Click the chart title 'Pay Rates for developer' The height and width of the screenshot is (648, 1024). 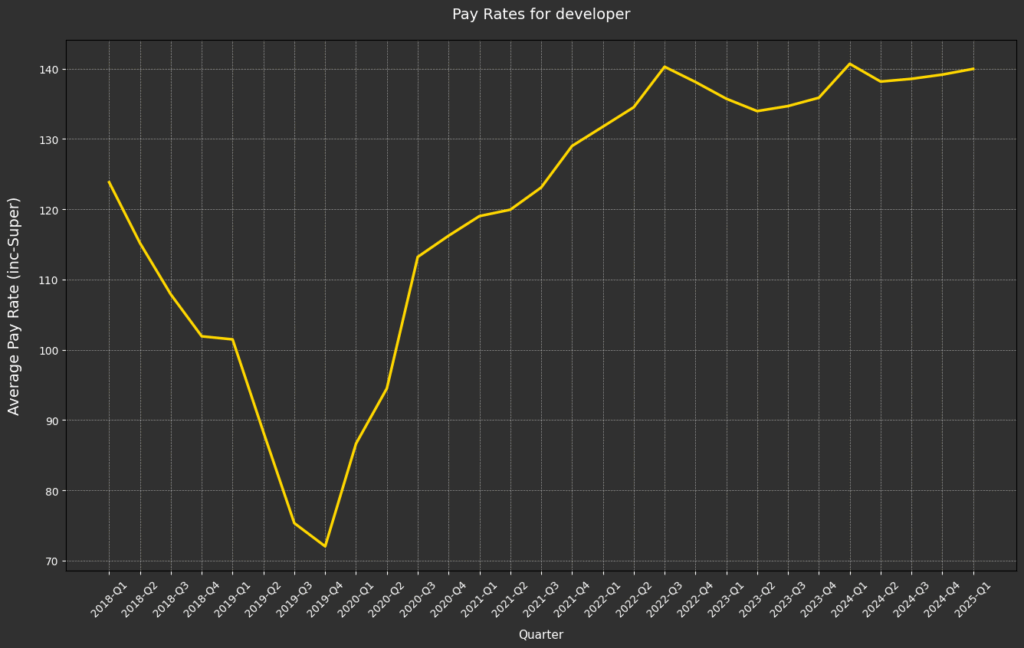[x=541, y=14]
